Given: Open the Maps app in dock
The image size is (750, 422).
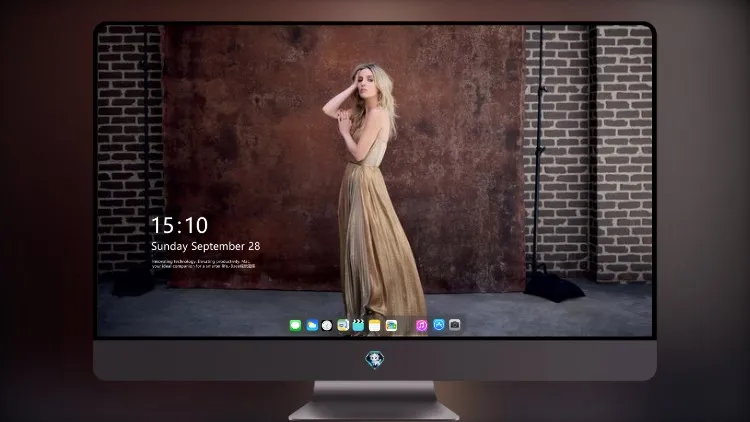Looking at the screenshot, I should 343,325.
